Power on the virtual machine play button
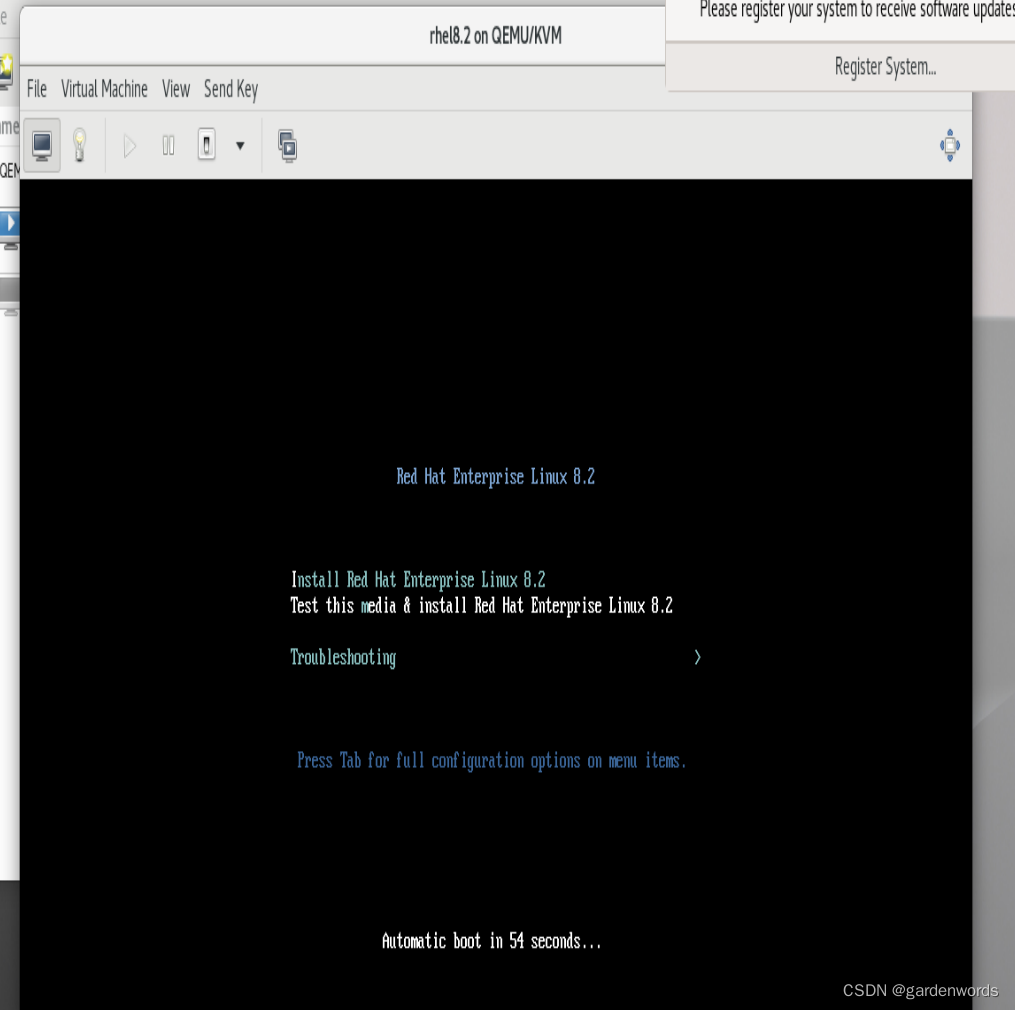Image resolution: width=1015 pixels, height=1010 pixels. click(x=129, y=146)
